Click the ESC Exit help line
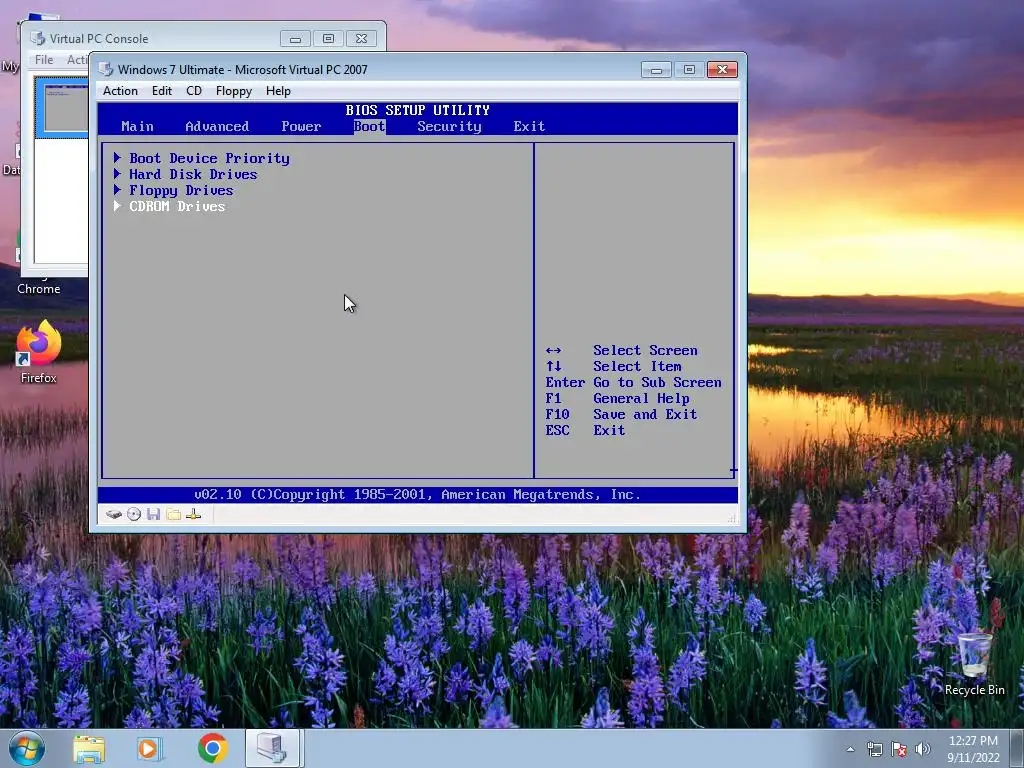The image size is (1024, 768). tap(585, 430)
